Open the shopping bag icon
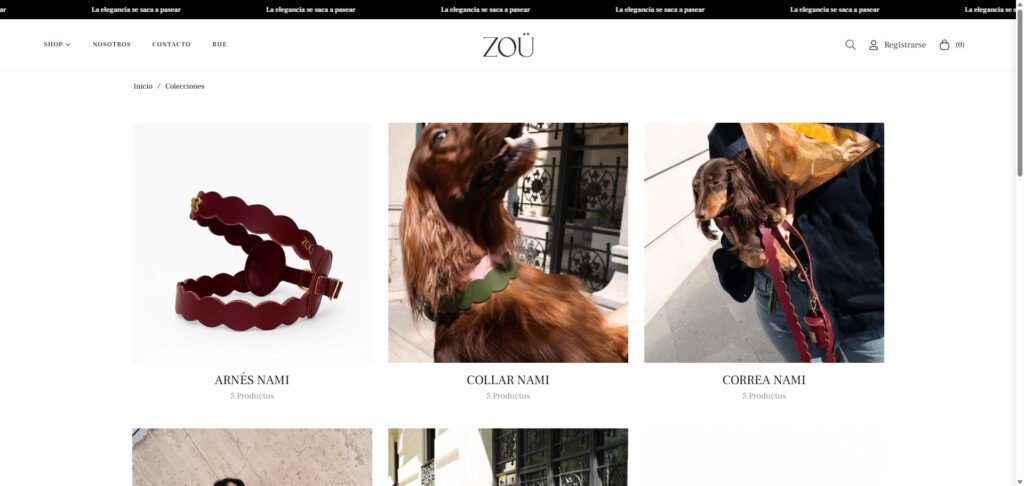The height and width of the screenshot is (486, 1024). point(944,44)
